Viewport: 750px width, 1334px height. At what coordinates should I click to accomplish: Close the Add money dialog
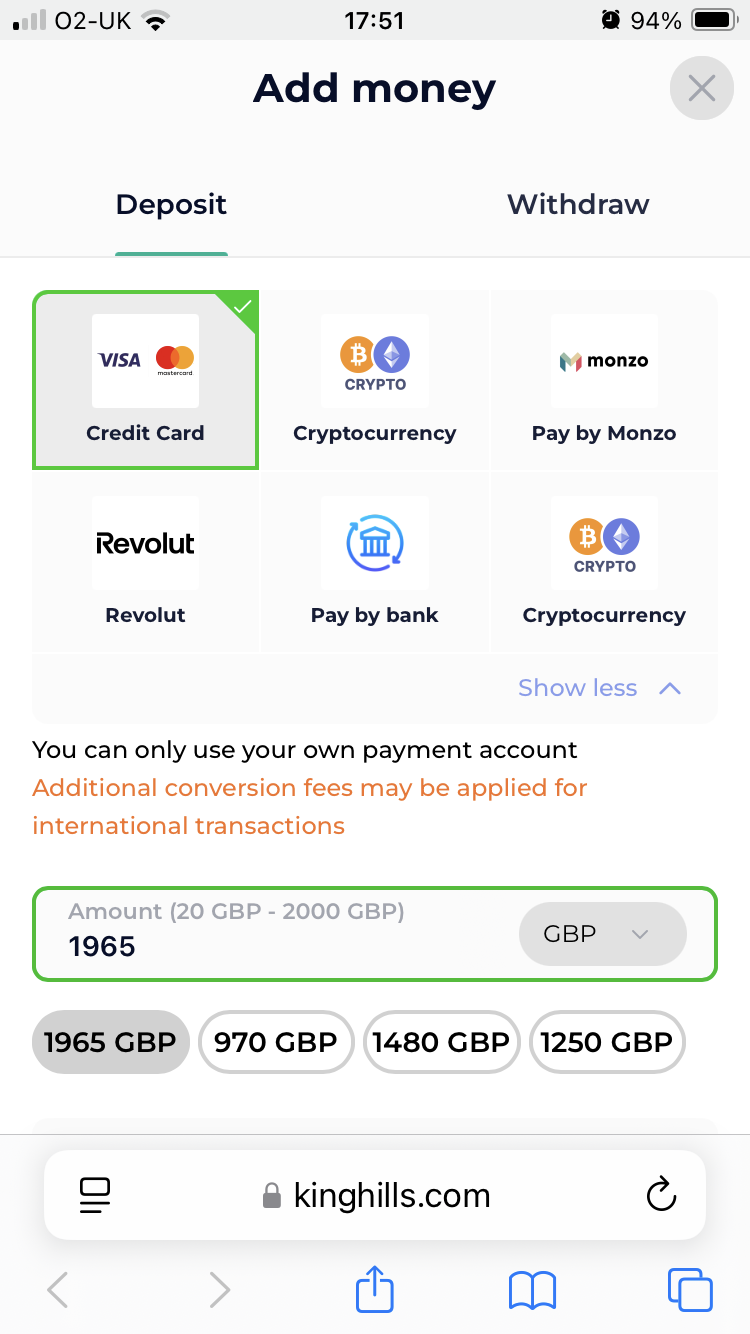[701, 89]
